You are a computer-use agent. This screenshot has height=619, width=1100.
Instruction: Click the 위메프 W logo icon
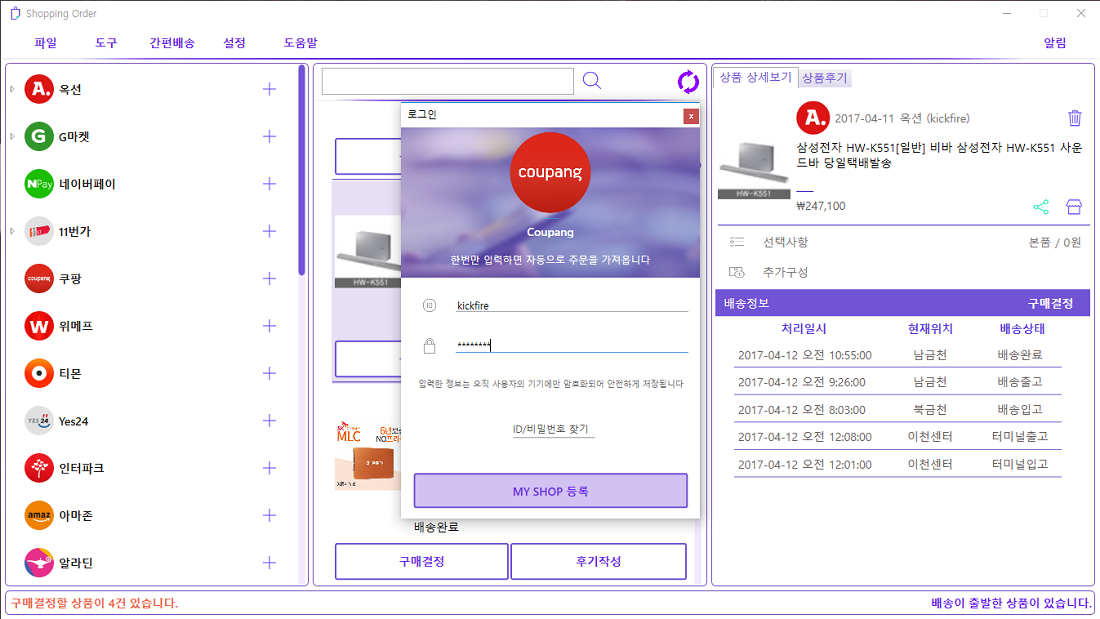coord(39,326)
